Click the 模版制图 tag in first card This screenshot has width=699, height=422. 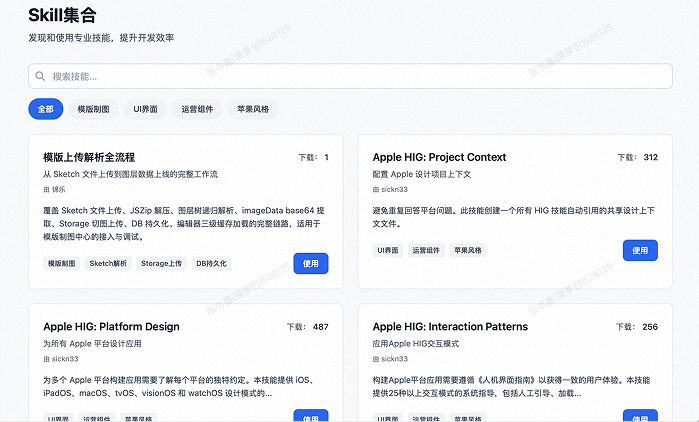point(62,263)
